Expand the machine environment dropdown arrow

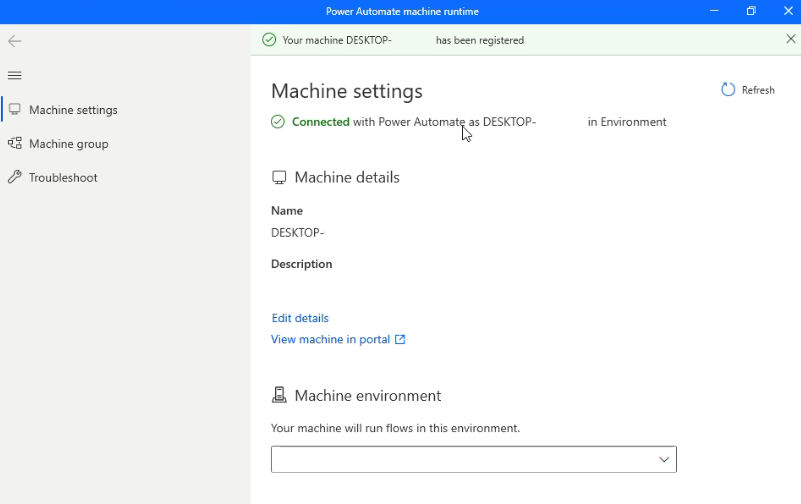click(664, 460)
